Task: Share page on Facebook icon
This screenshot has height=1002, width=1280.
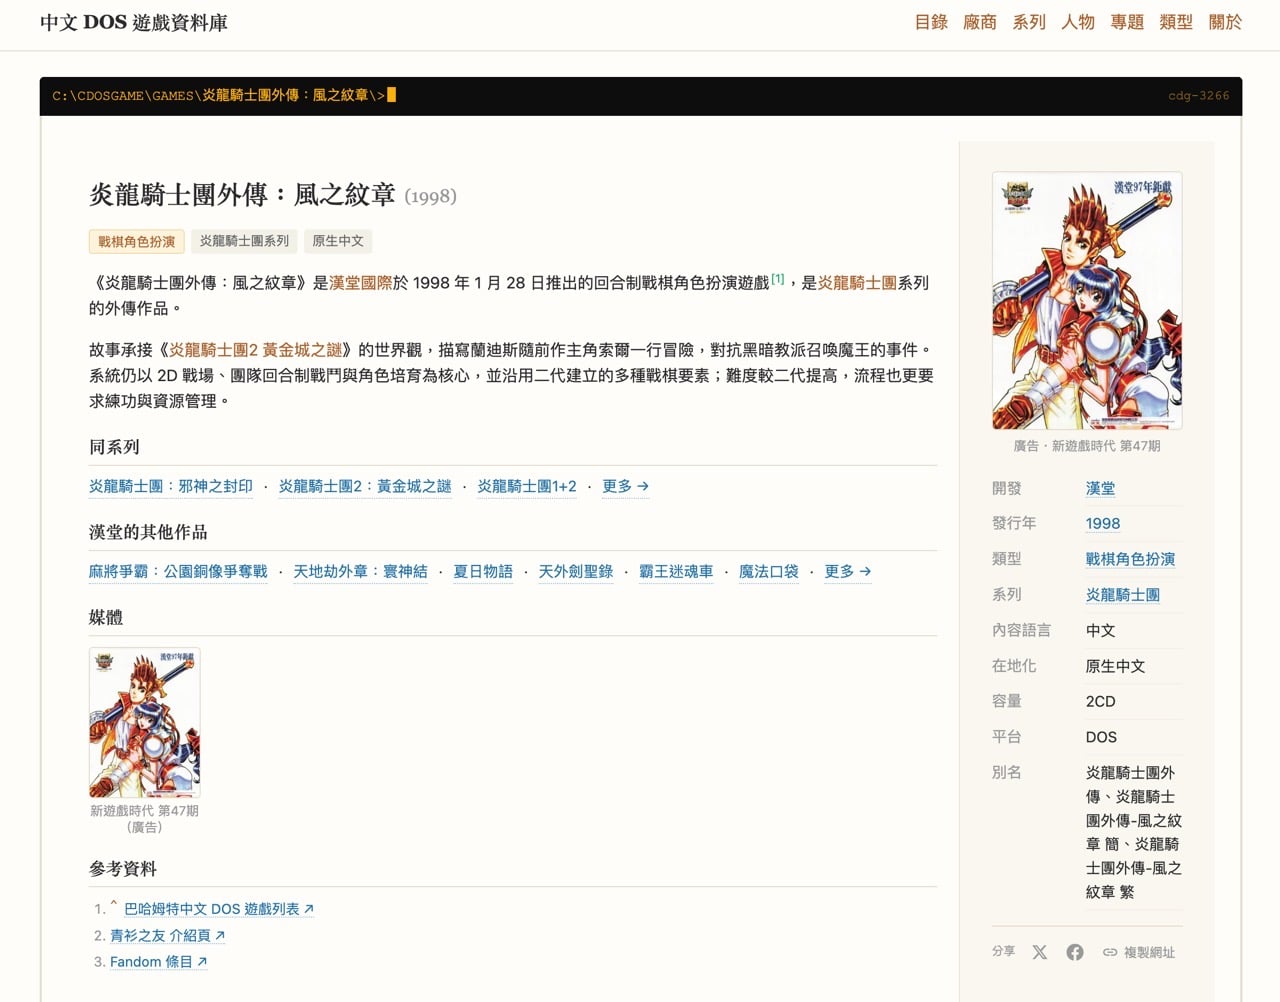Action: tap(1075, 952)
